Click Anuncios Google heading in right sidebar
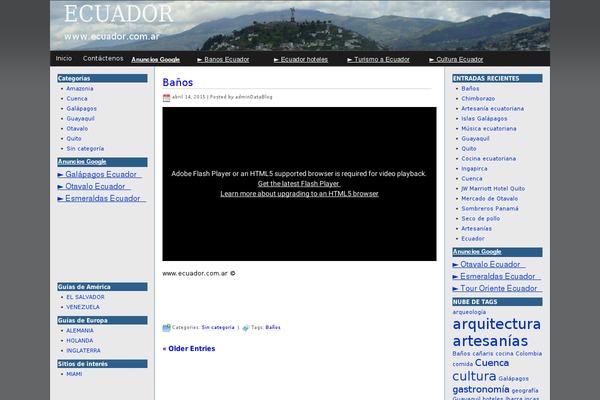The image size is (600, 400). [477, 252]
